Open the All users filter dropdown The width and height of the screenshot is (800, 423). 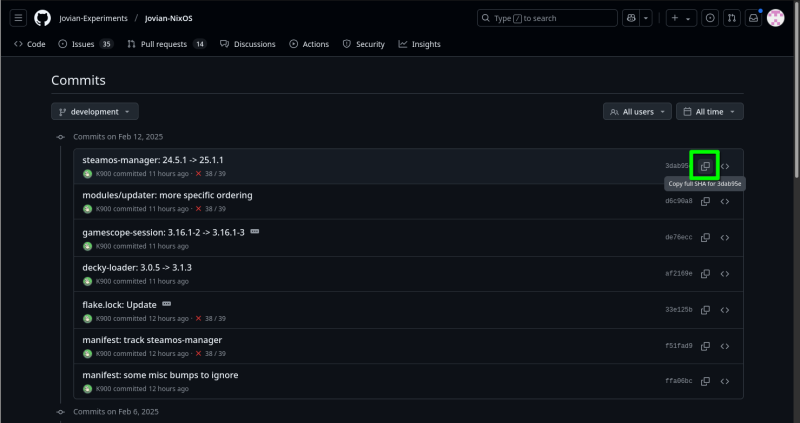tap(637, 112)
